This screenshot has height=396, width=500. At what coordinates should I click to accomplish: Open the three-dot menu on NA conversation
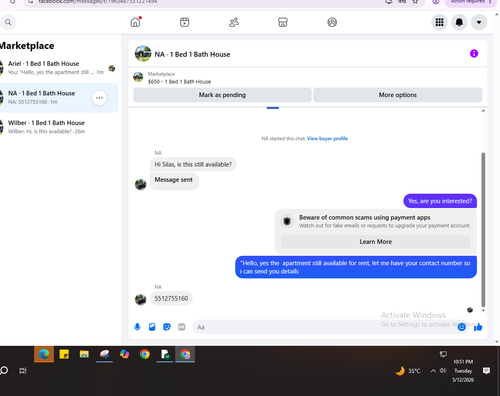99,98
